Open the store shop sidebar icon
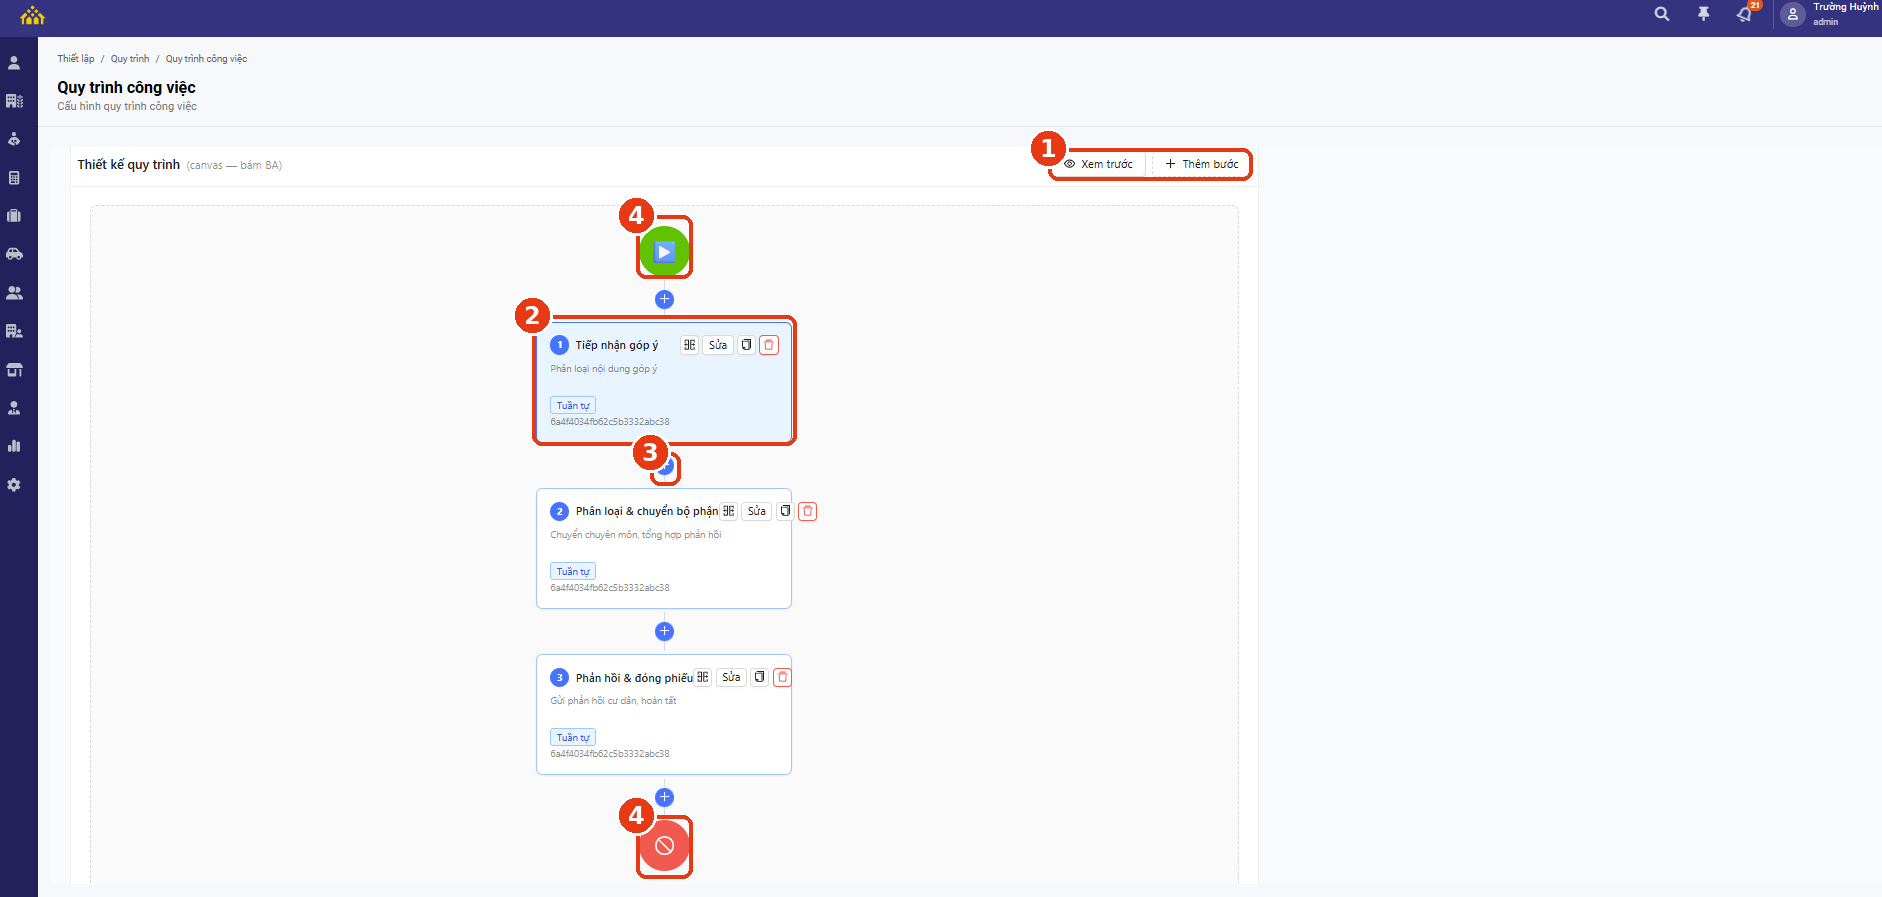The image size is (1882, 897). pyautogui.click(x=14, y=370)
